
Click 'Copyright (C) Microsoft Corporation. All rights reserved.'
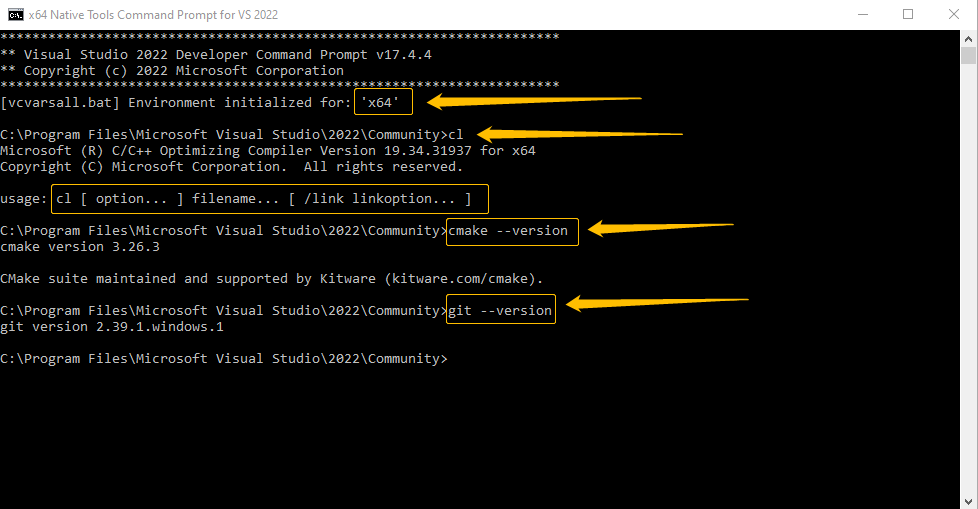tap(231, 167)
